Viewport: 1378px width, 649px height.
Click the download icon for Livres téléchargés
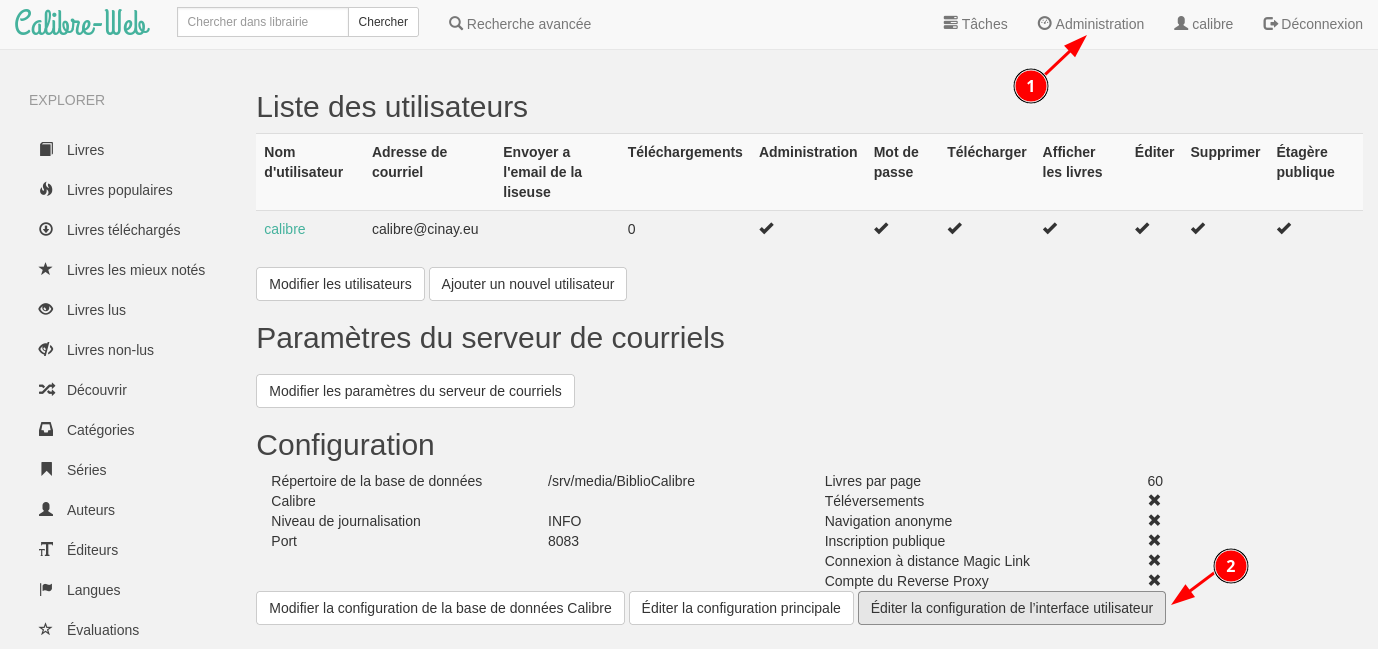pos(46,230)
